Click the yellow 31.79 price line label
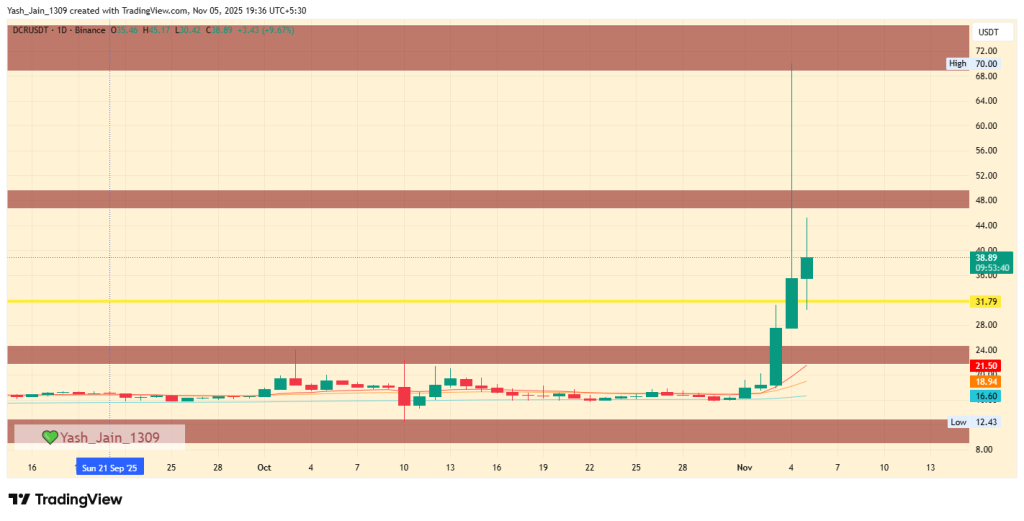The image size is (1024, 521). click(986, 301)
